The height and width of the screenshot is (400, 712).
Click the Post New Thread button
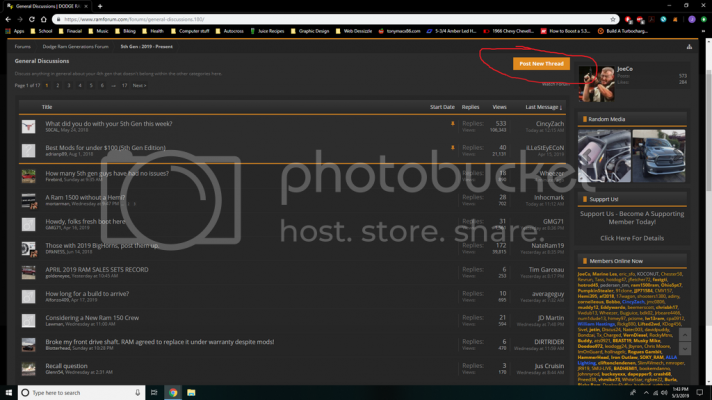[541, 64]
